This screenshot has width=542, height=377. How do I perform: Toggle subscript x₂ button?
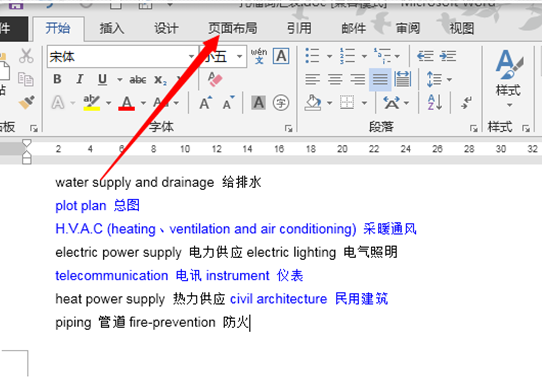click(x=160, y=80)
